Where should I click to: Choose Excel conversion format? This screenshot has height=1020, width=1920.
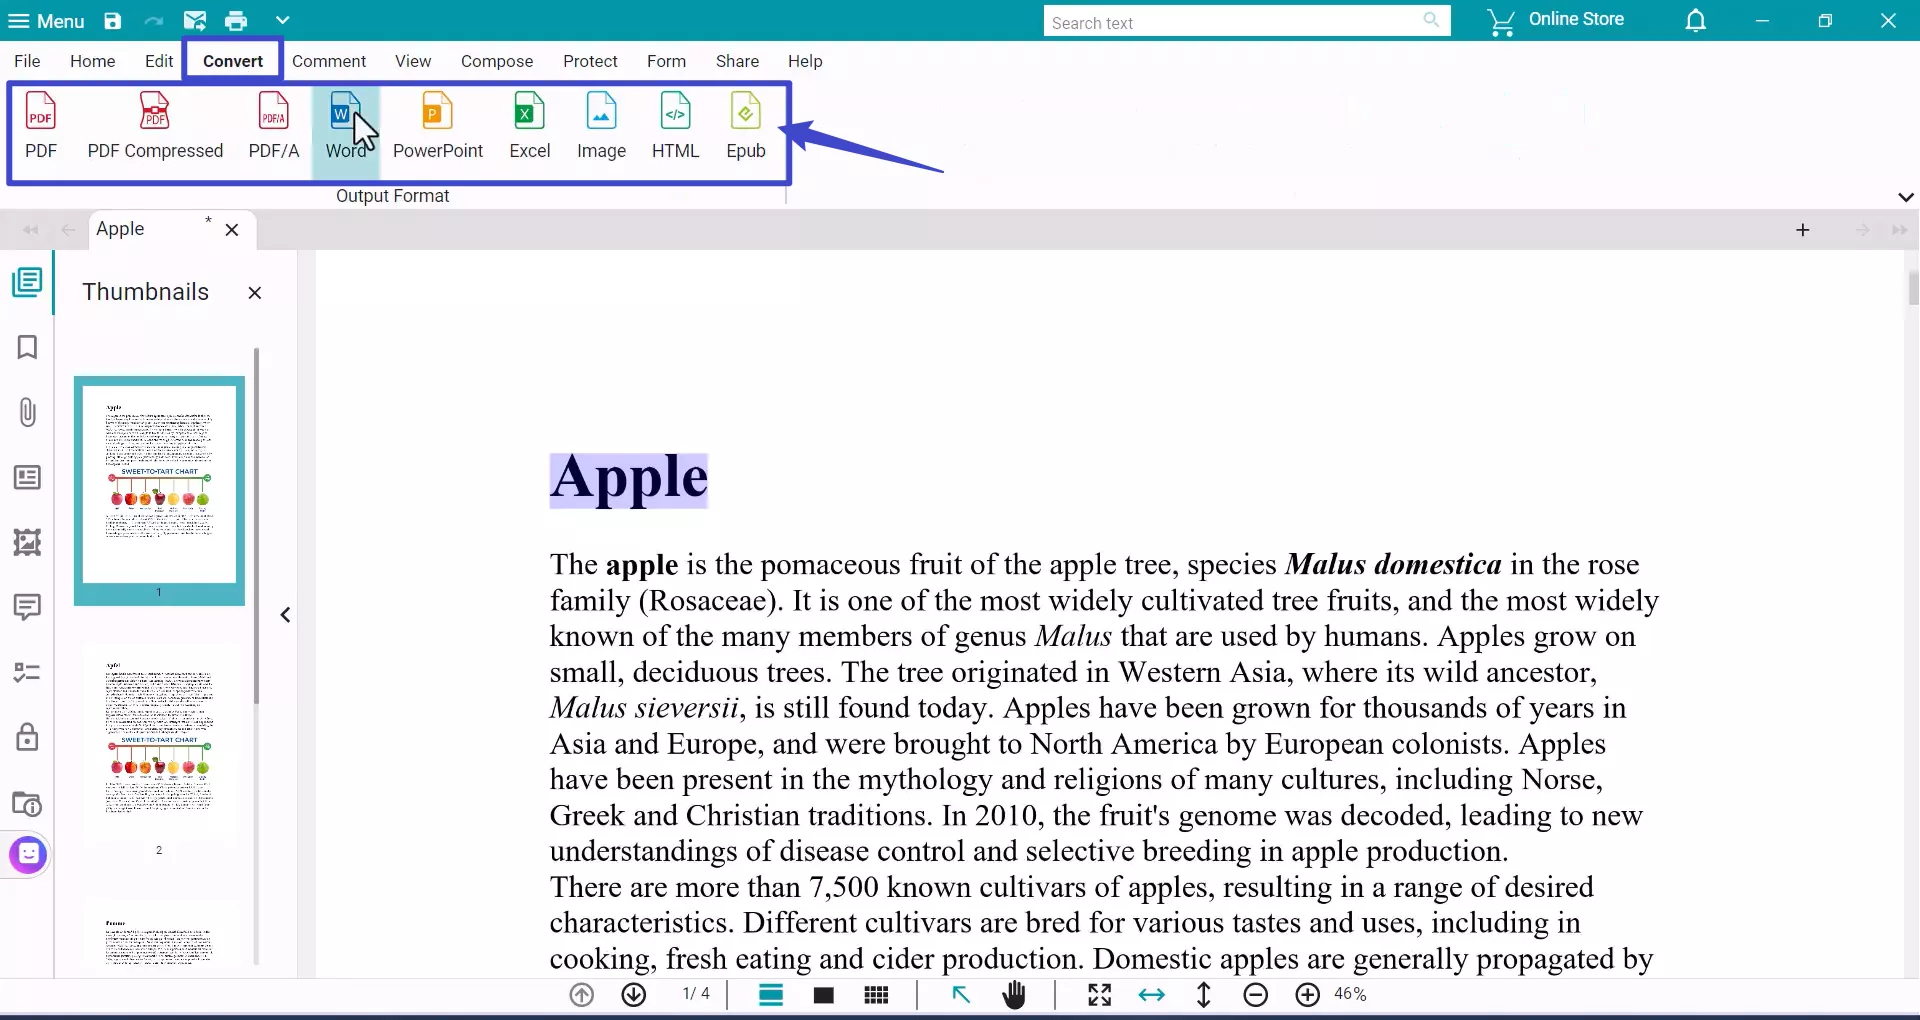[529, 125]
